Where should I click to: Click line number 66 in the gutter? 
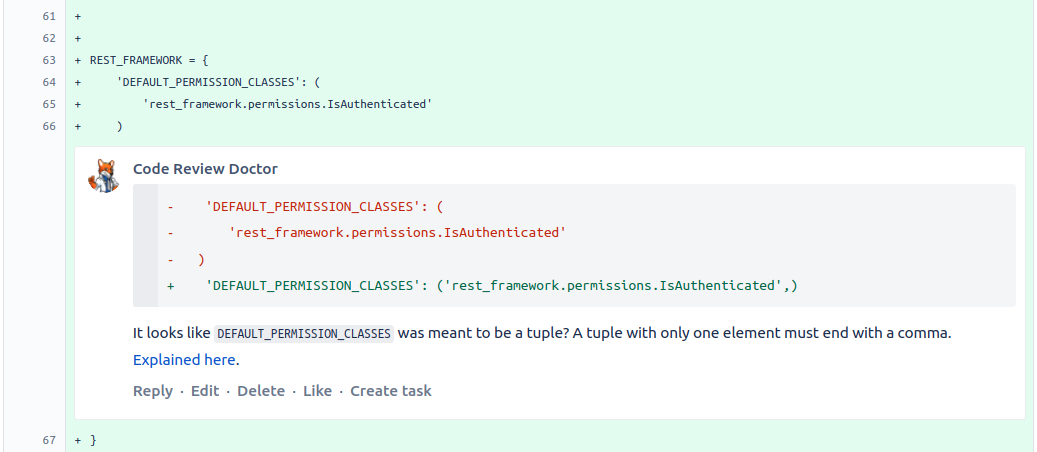[48, 126]
